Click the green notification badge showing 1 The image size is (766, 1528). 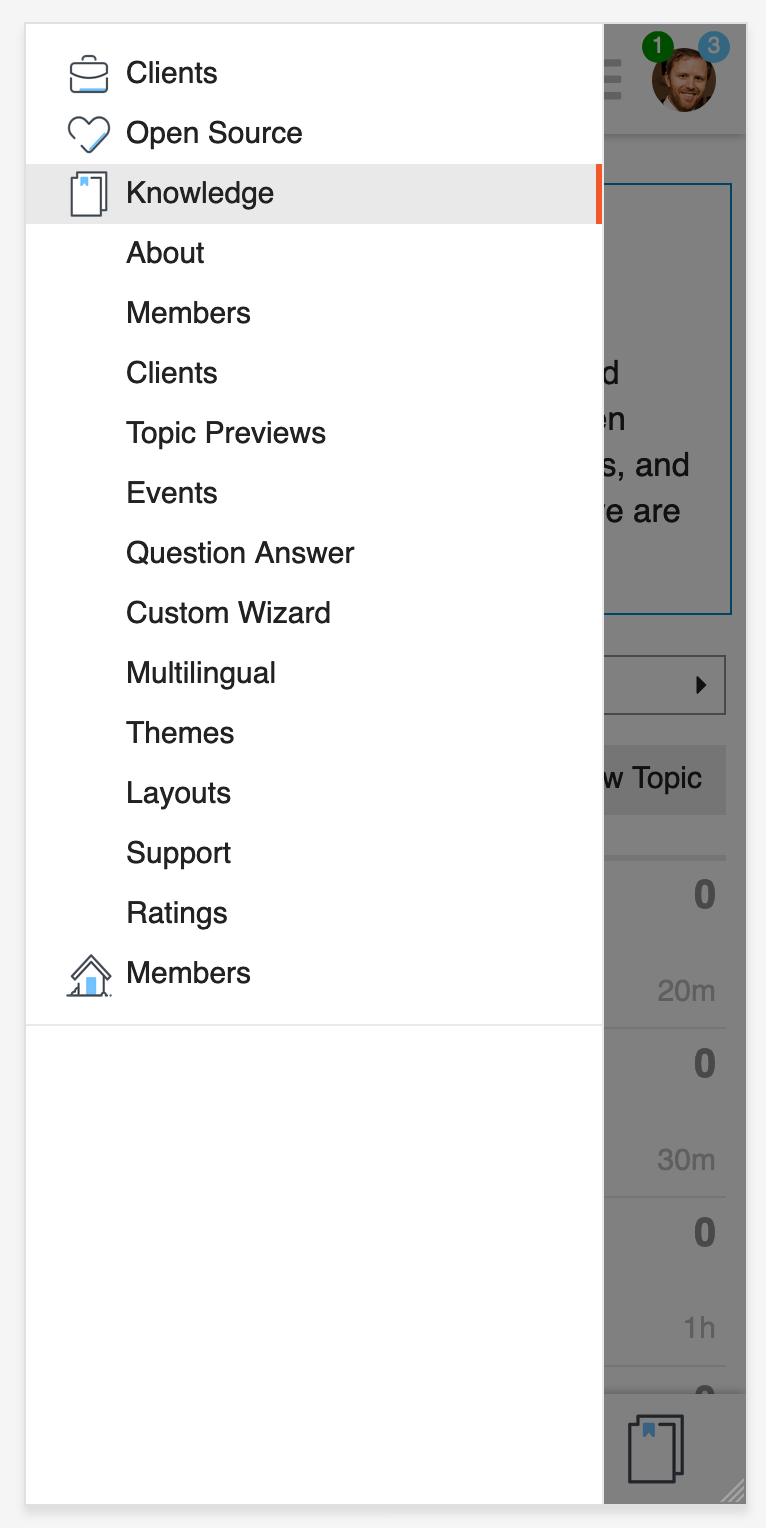pos(657,45)
